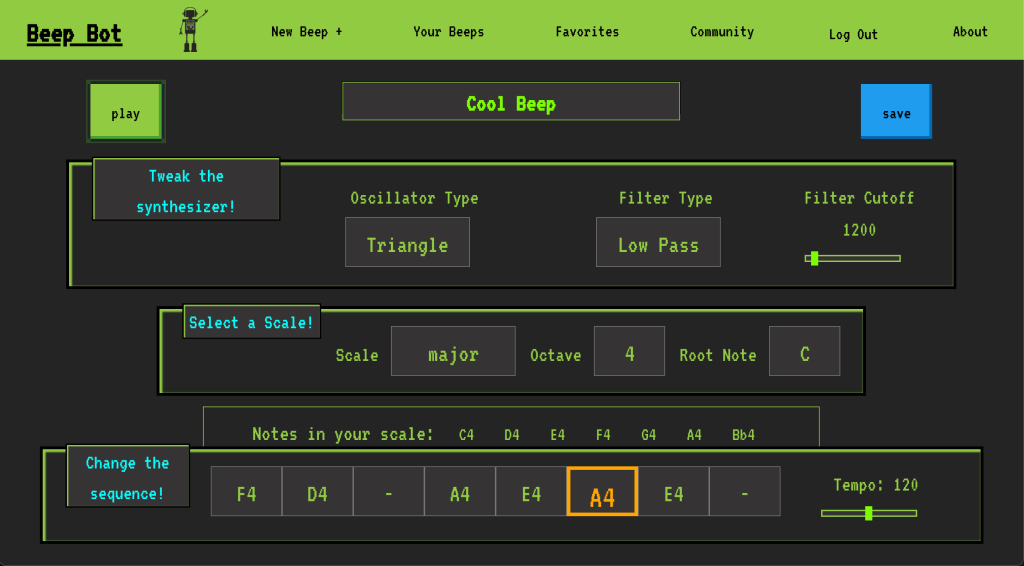Click the Beep Bot robot mascot icon
Viewport: 1024px width, 566px height.
click(x=190, y=30)
